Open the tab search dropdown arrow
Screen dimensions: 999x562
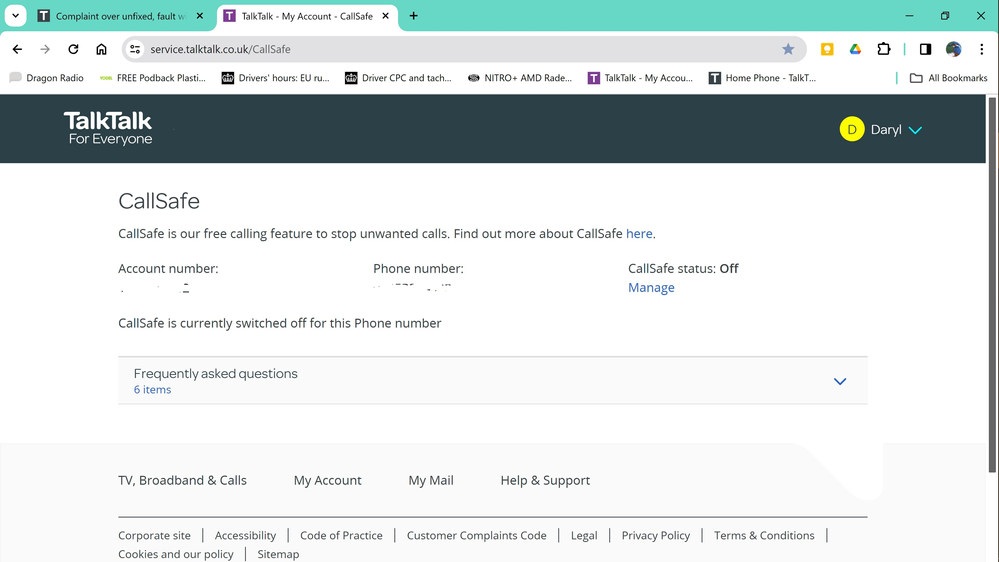click(x=16, y=16)
